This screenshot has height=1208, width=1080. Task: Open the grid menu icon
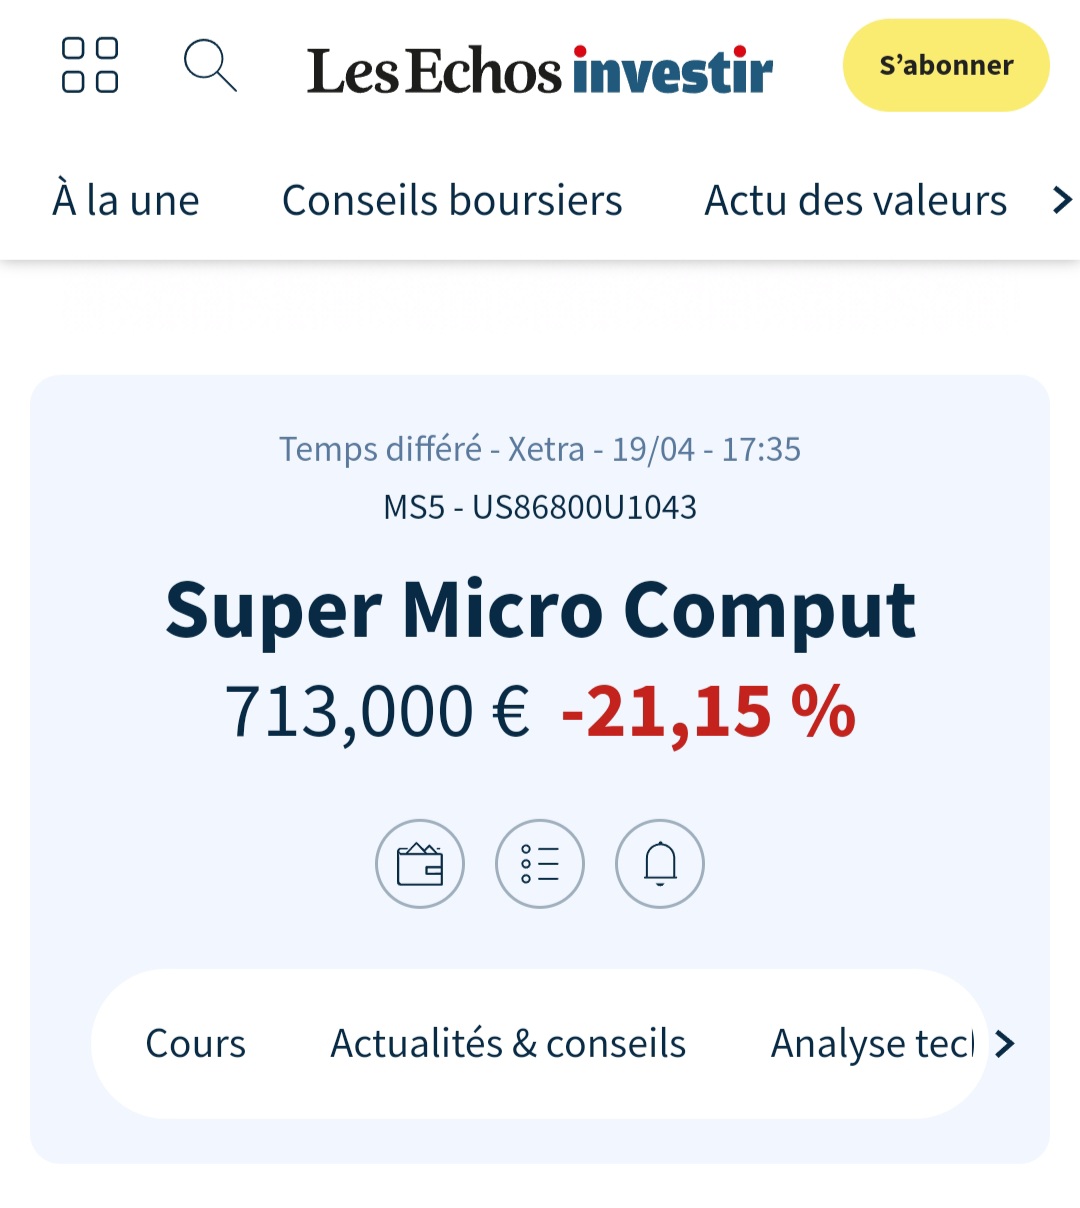90,65
